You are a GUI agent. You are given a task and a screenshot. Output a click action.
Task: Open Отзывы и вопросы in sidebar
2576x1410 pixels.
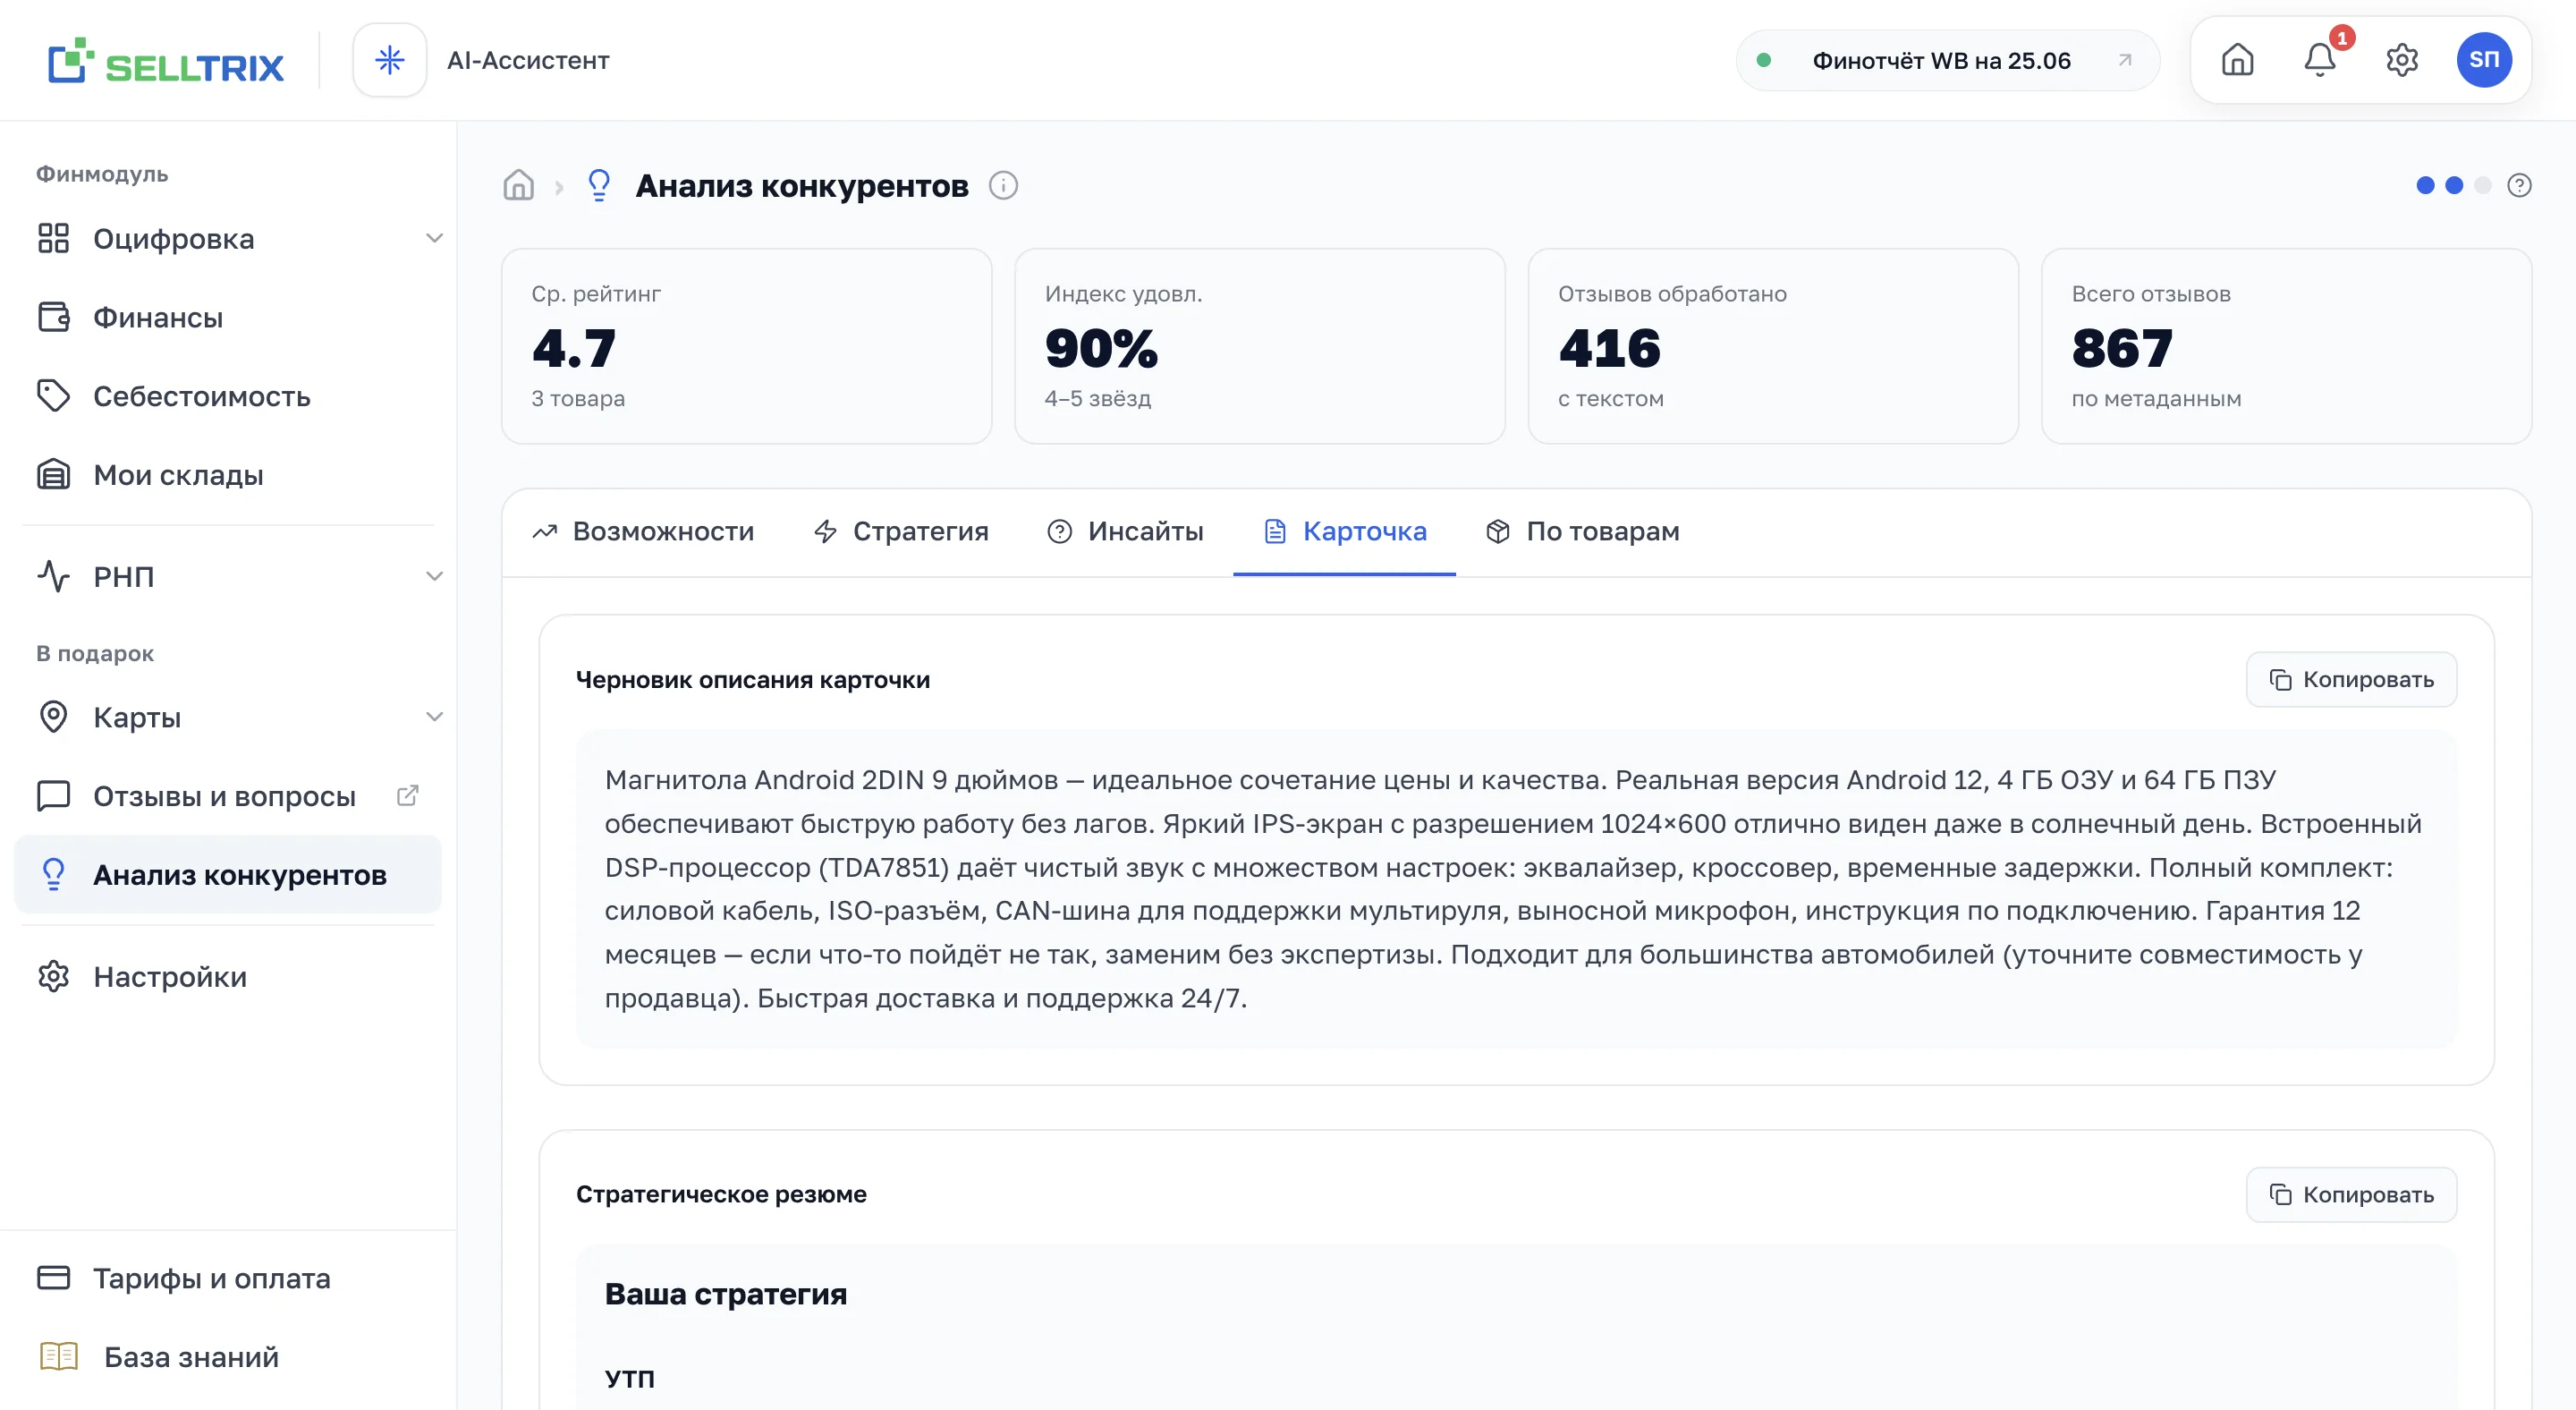coord(228,796)
